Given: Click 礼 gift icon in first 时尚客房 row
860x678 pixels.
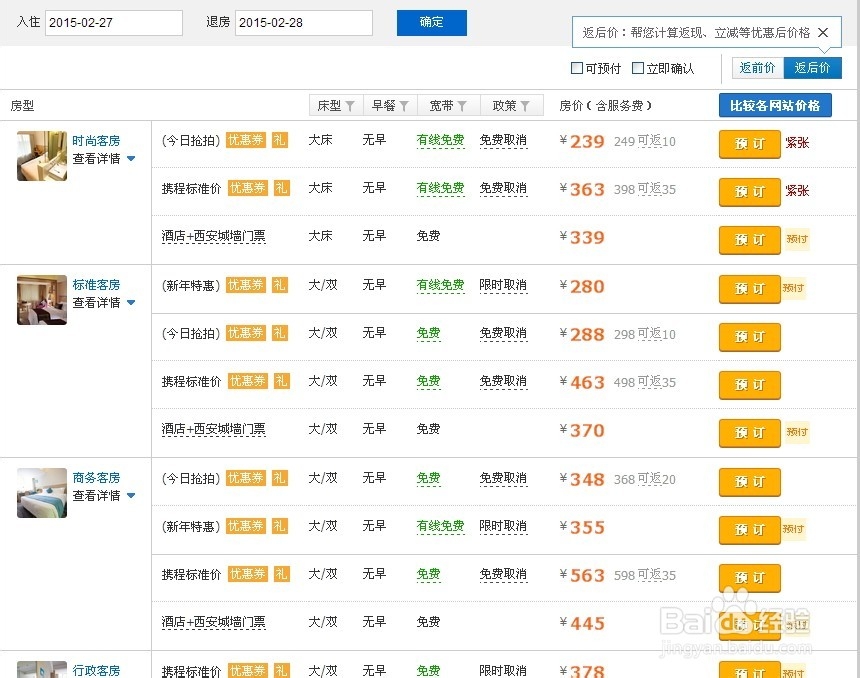Looking at the screenshot, I should pos(280,141).
